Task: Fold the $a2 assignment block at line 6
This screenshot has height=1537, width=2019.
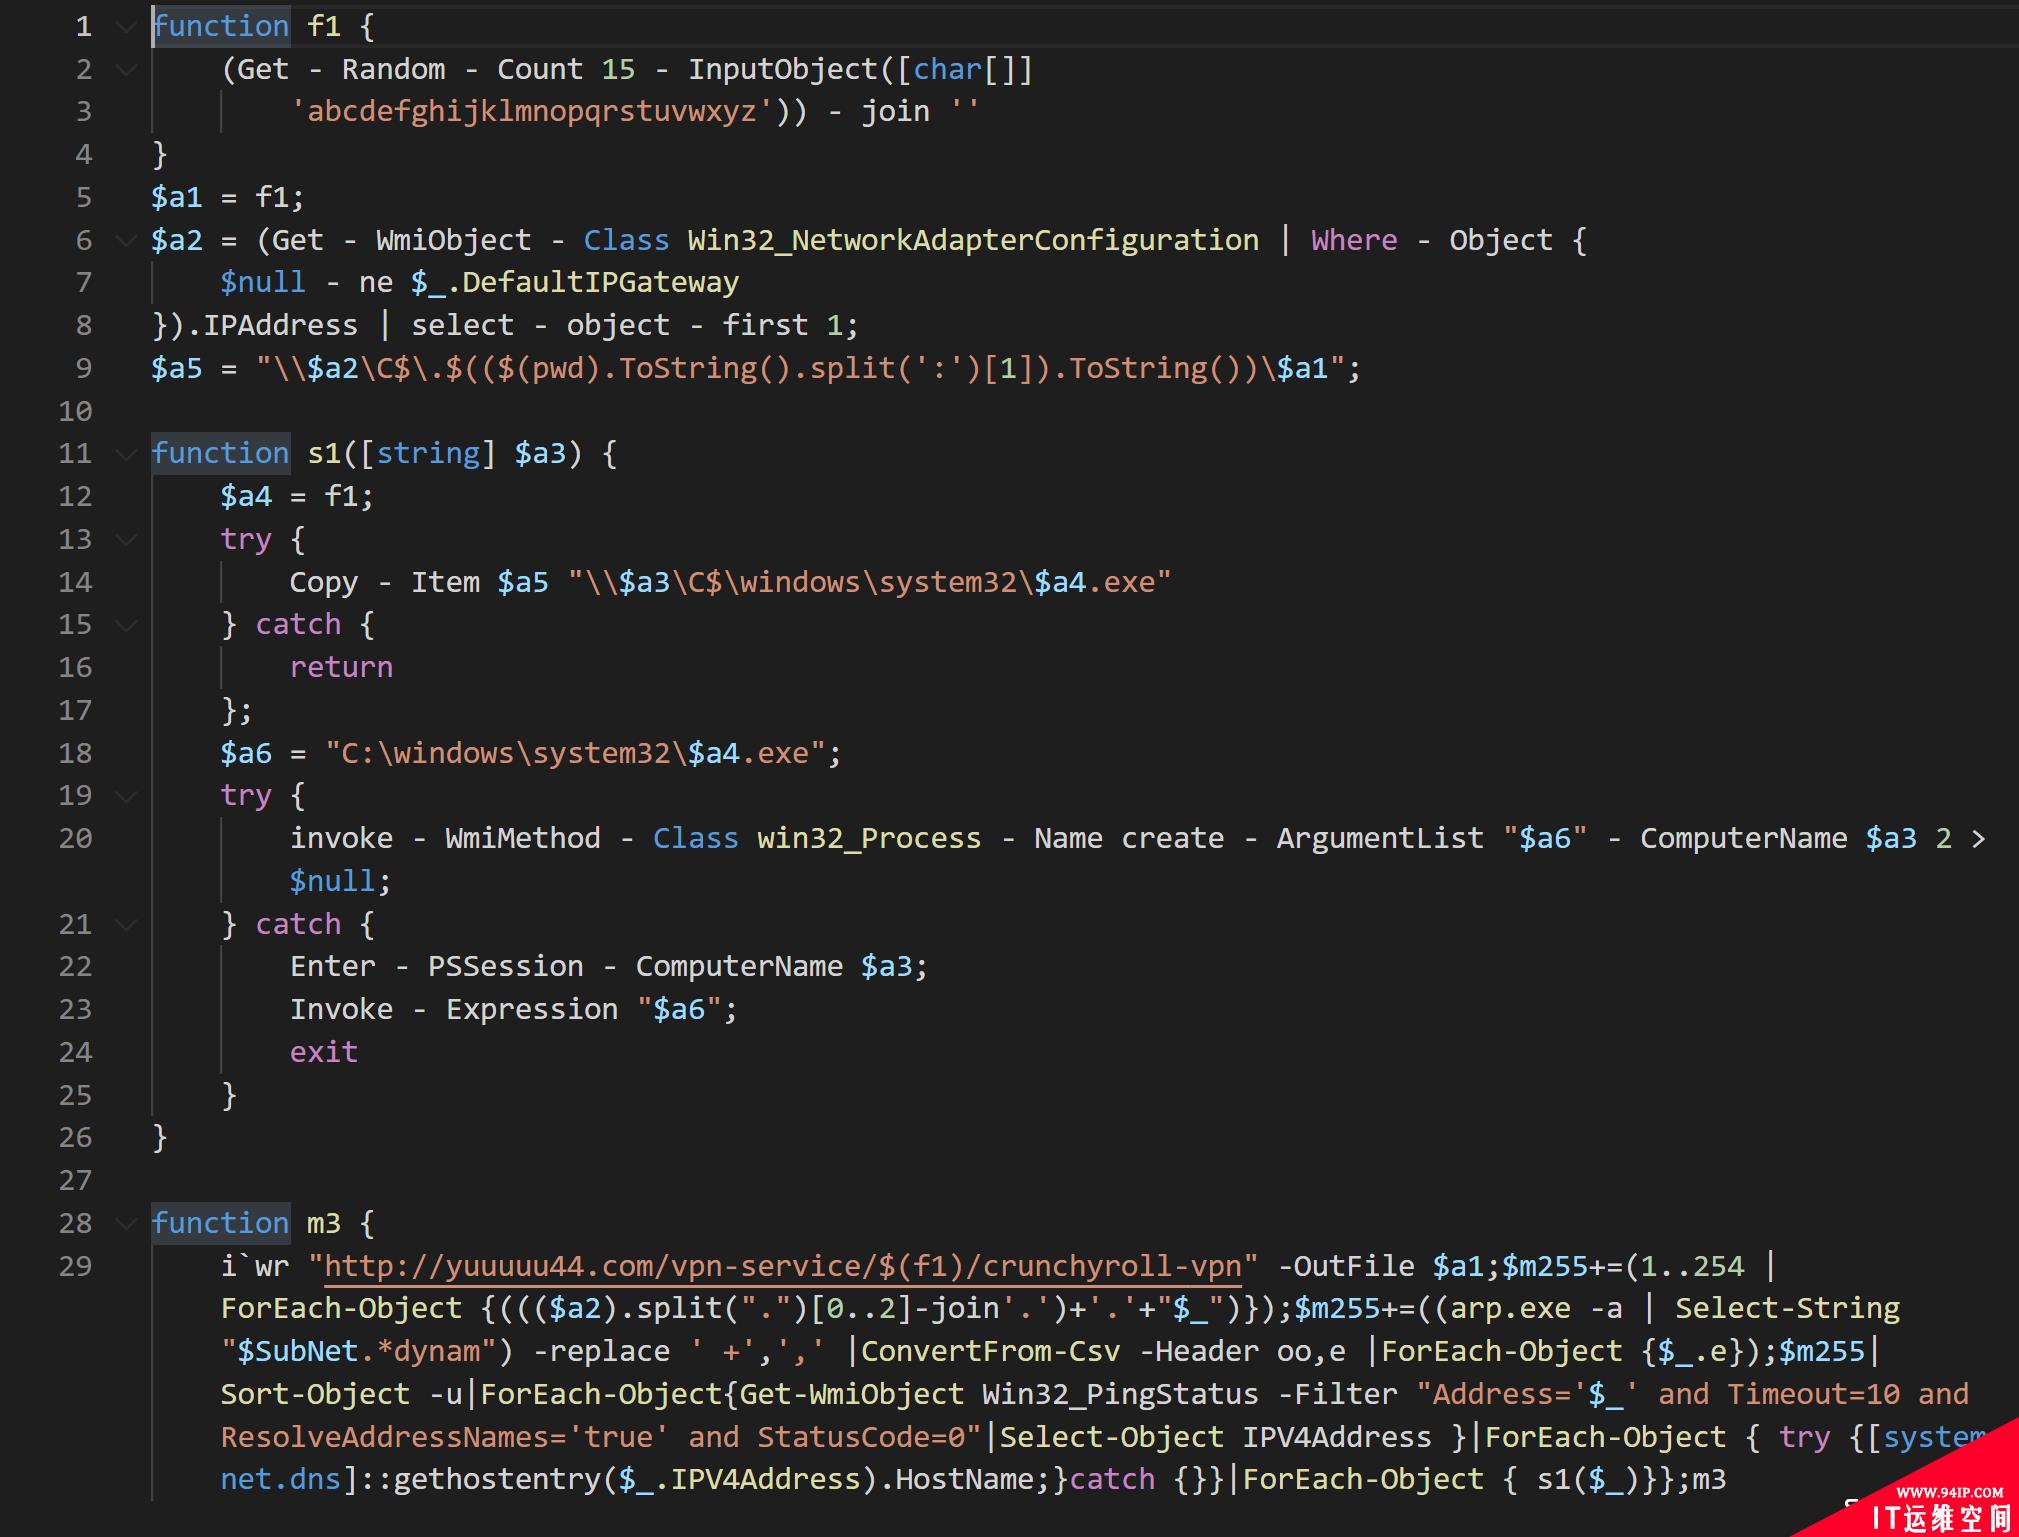Action: [126, 241]
